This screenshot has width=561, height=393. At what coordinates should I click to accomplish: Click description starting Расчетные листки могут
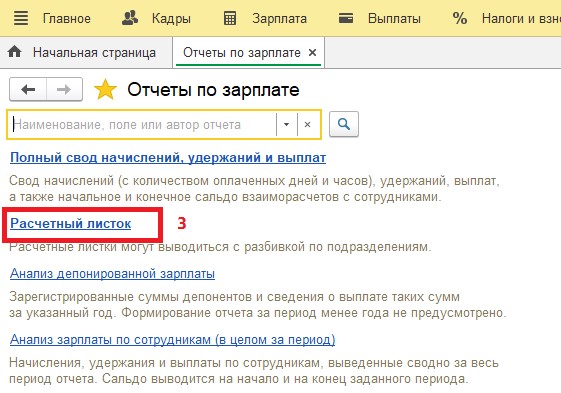tap(220, 247)
